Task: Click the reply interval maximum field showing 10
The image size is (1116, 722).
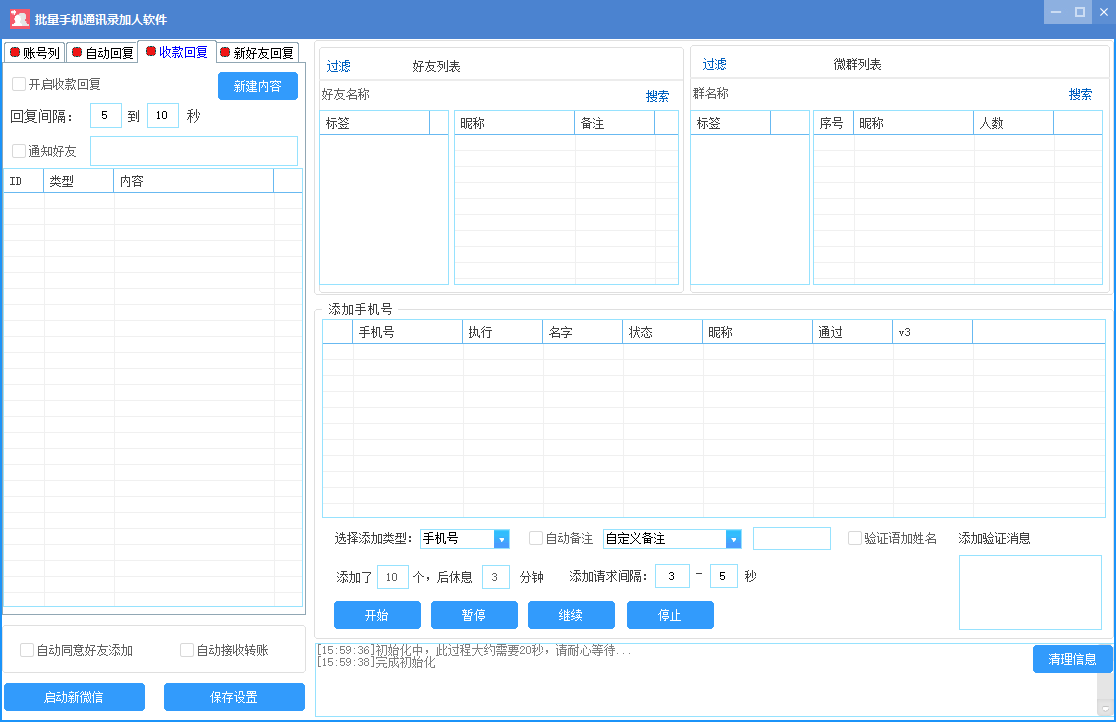Action: [x=162, y=115]
